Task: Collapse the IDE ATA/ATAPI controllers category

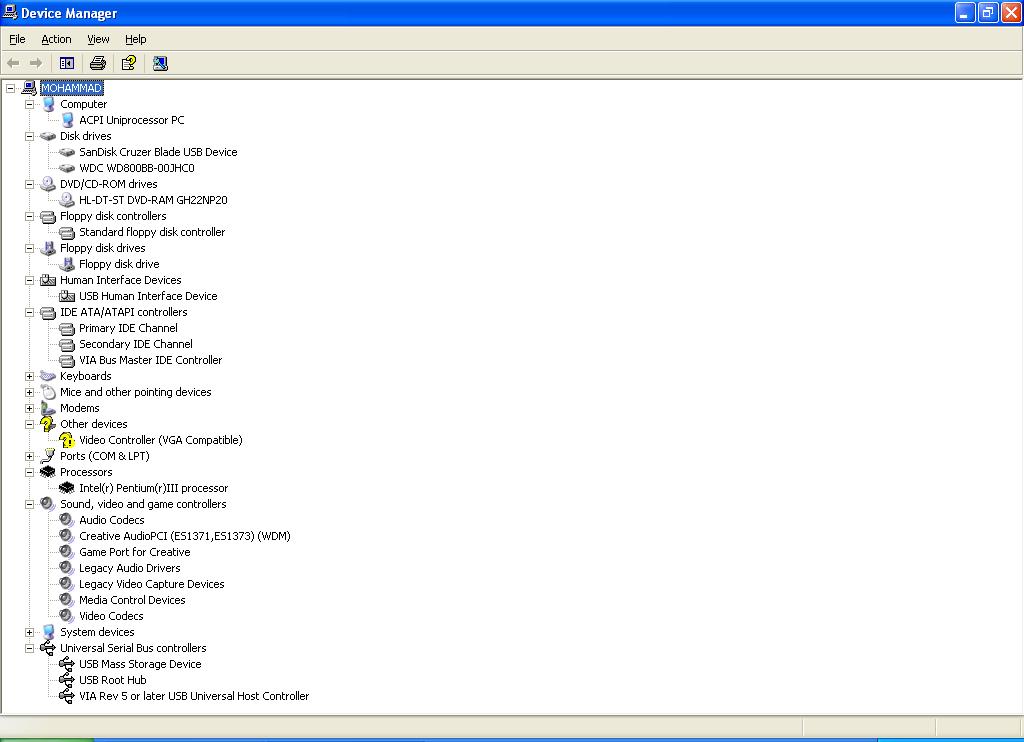Action: click(29, 312)
